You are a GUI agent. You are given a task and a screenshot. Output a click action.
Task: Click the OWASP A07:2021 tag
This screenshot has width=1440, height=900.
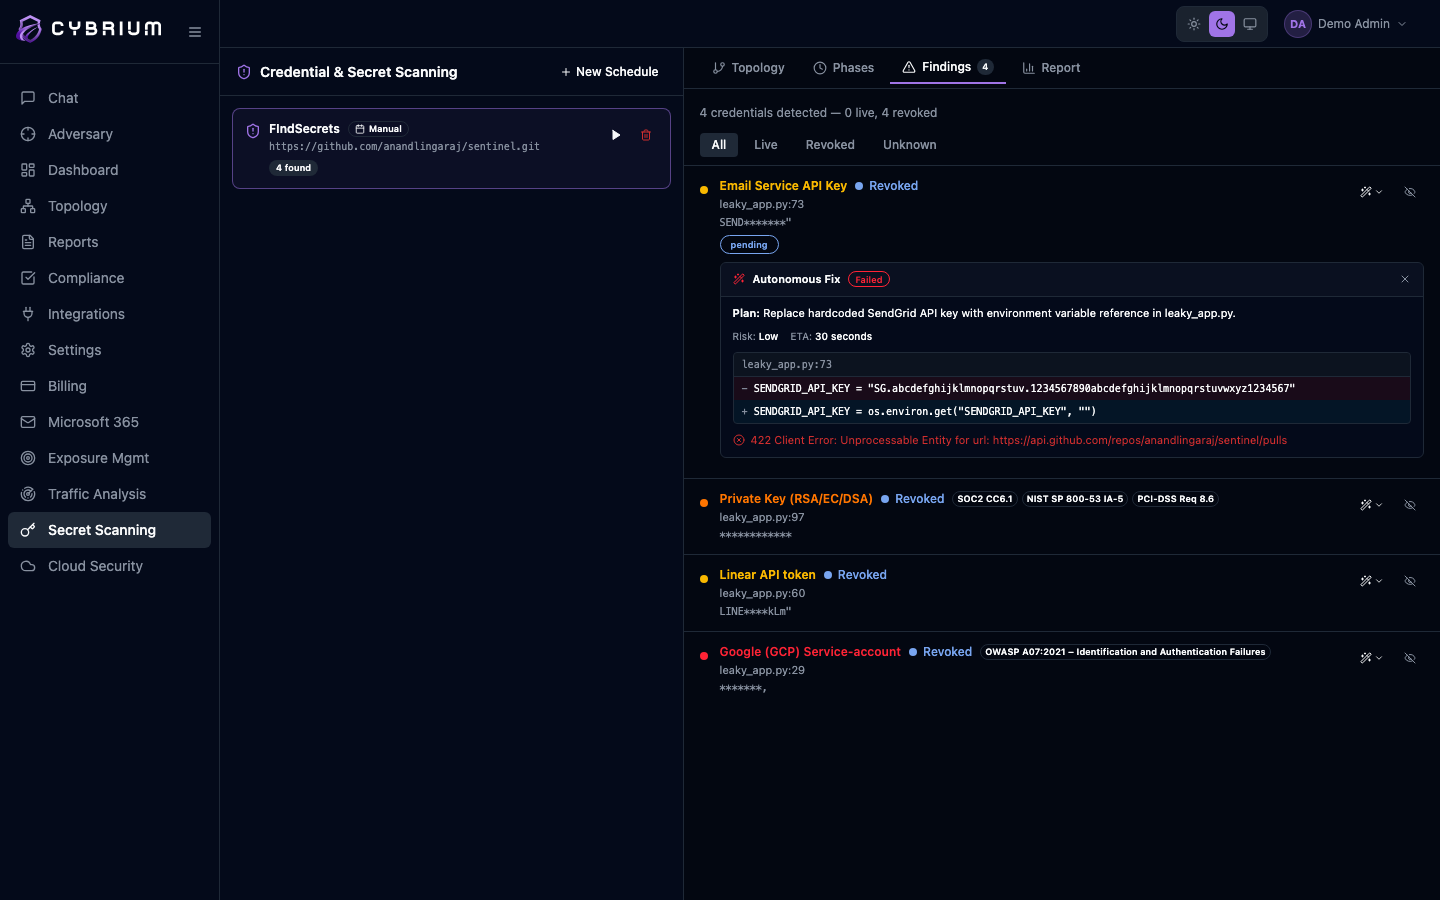click(x=1125, y=652)
